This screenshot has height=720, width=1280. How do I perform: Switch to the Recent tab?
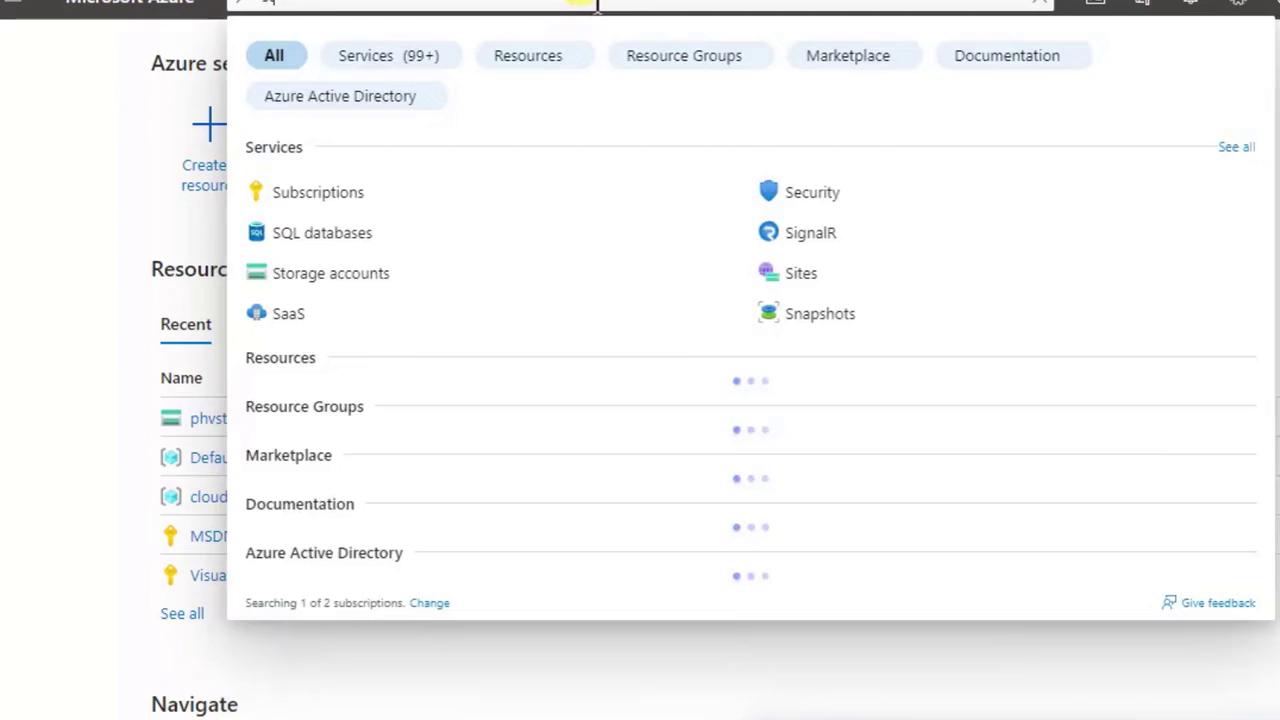tap(186, 324)
